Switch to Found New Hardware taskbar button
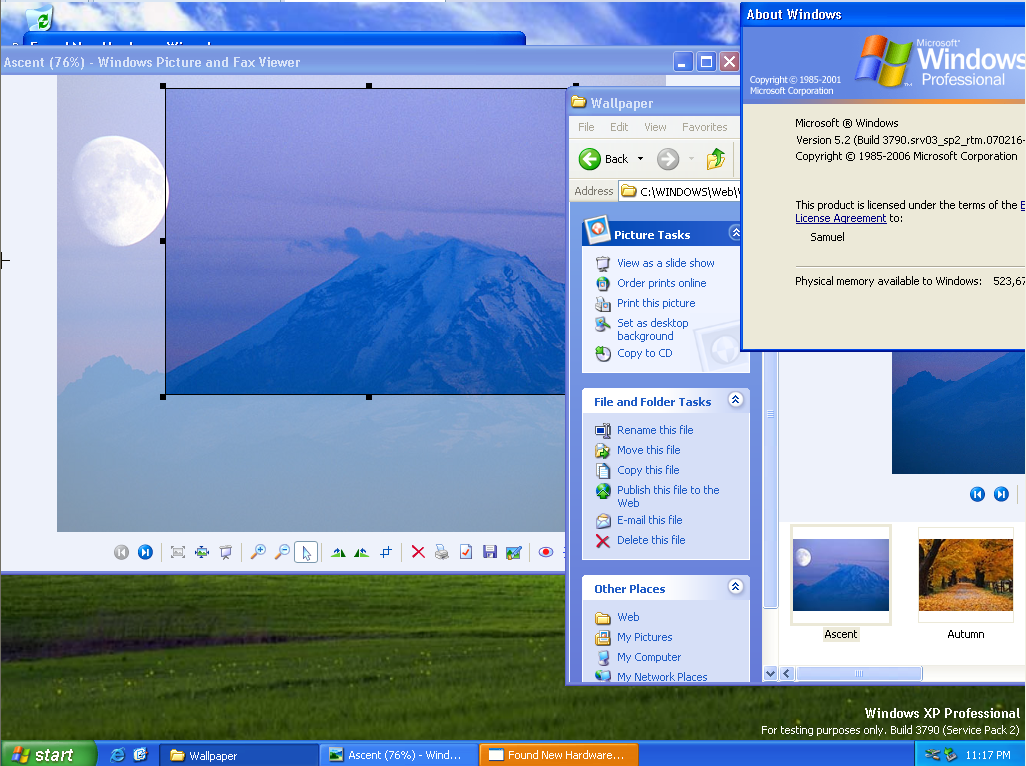This screenshot has width=1026, height=766. point(559,755)
